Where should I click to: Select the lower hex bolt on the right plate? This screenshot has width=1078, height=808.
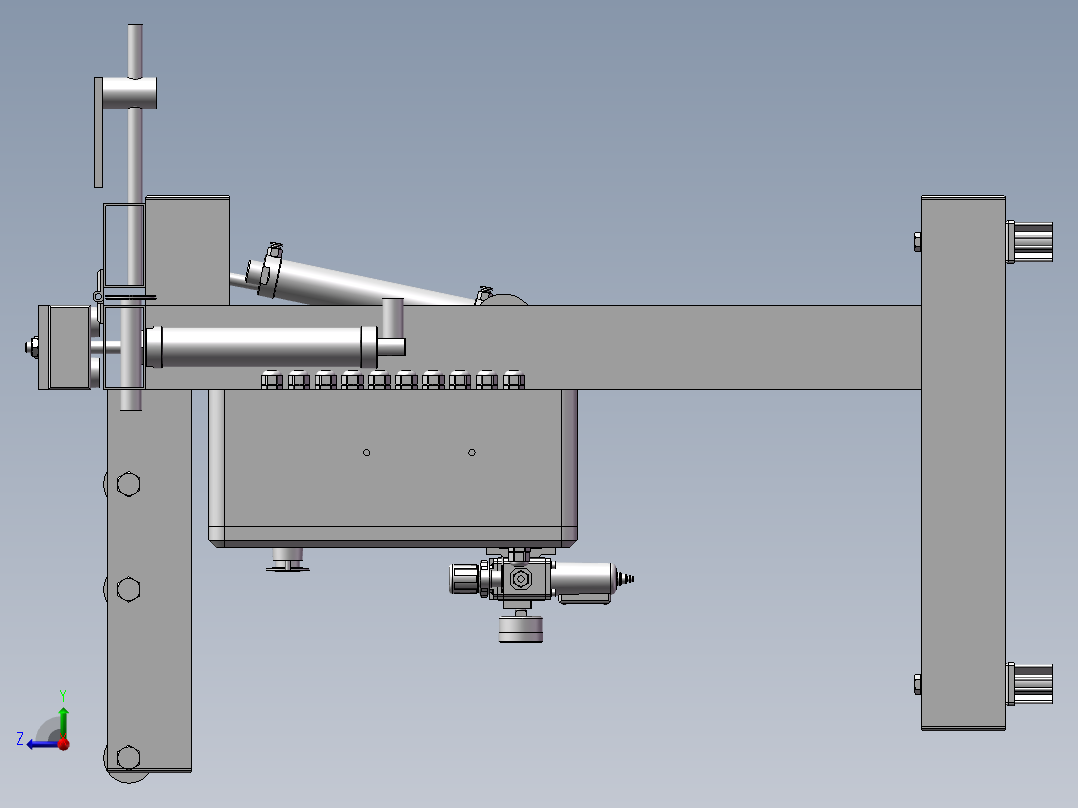point(917,684)
